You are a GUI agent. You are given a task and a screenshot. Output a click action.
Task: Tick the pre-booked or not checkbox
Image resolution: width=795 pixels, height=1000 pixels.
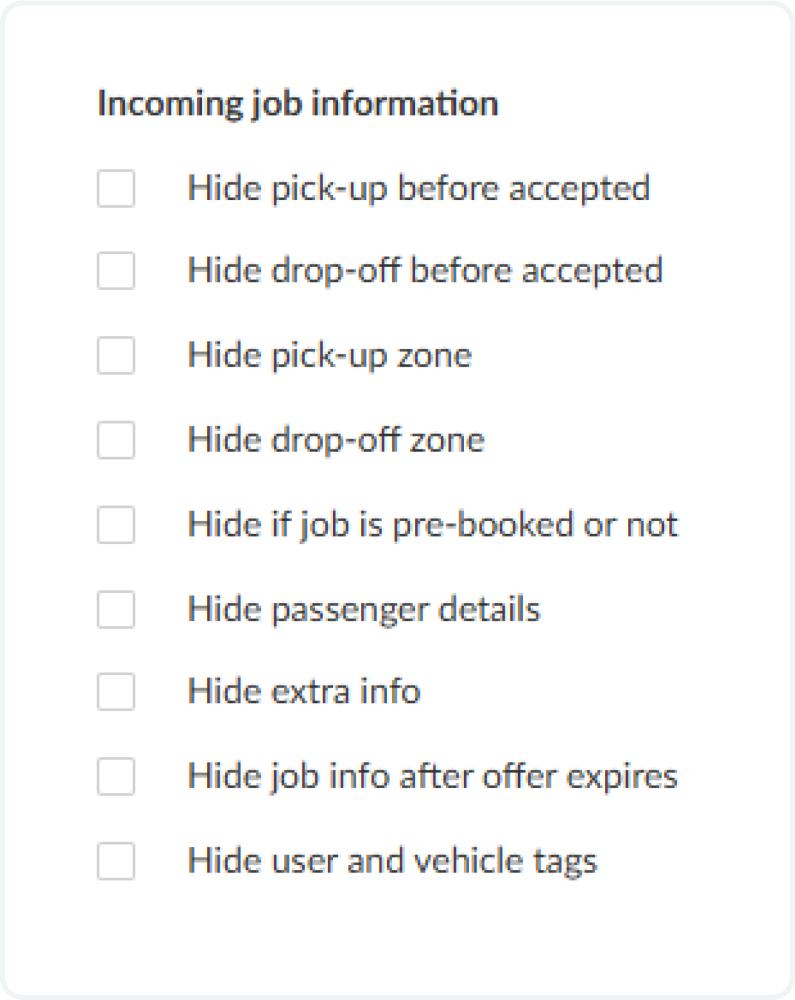click(x=116, y=525)
